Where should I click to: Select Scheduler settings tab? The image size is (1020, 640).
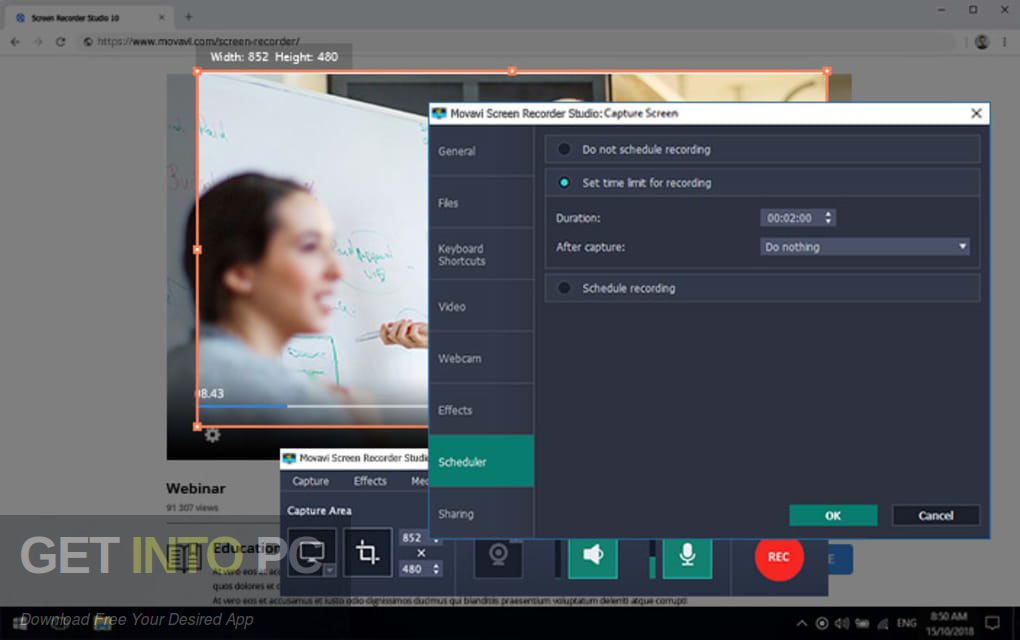pos(481,462)
